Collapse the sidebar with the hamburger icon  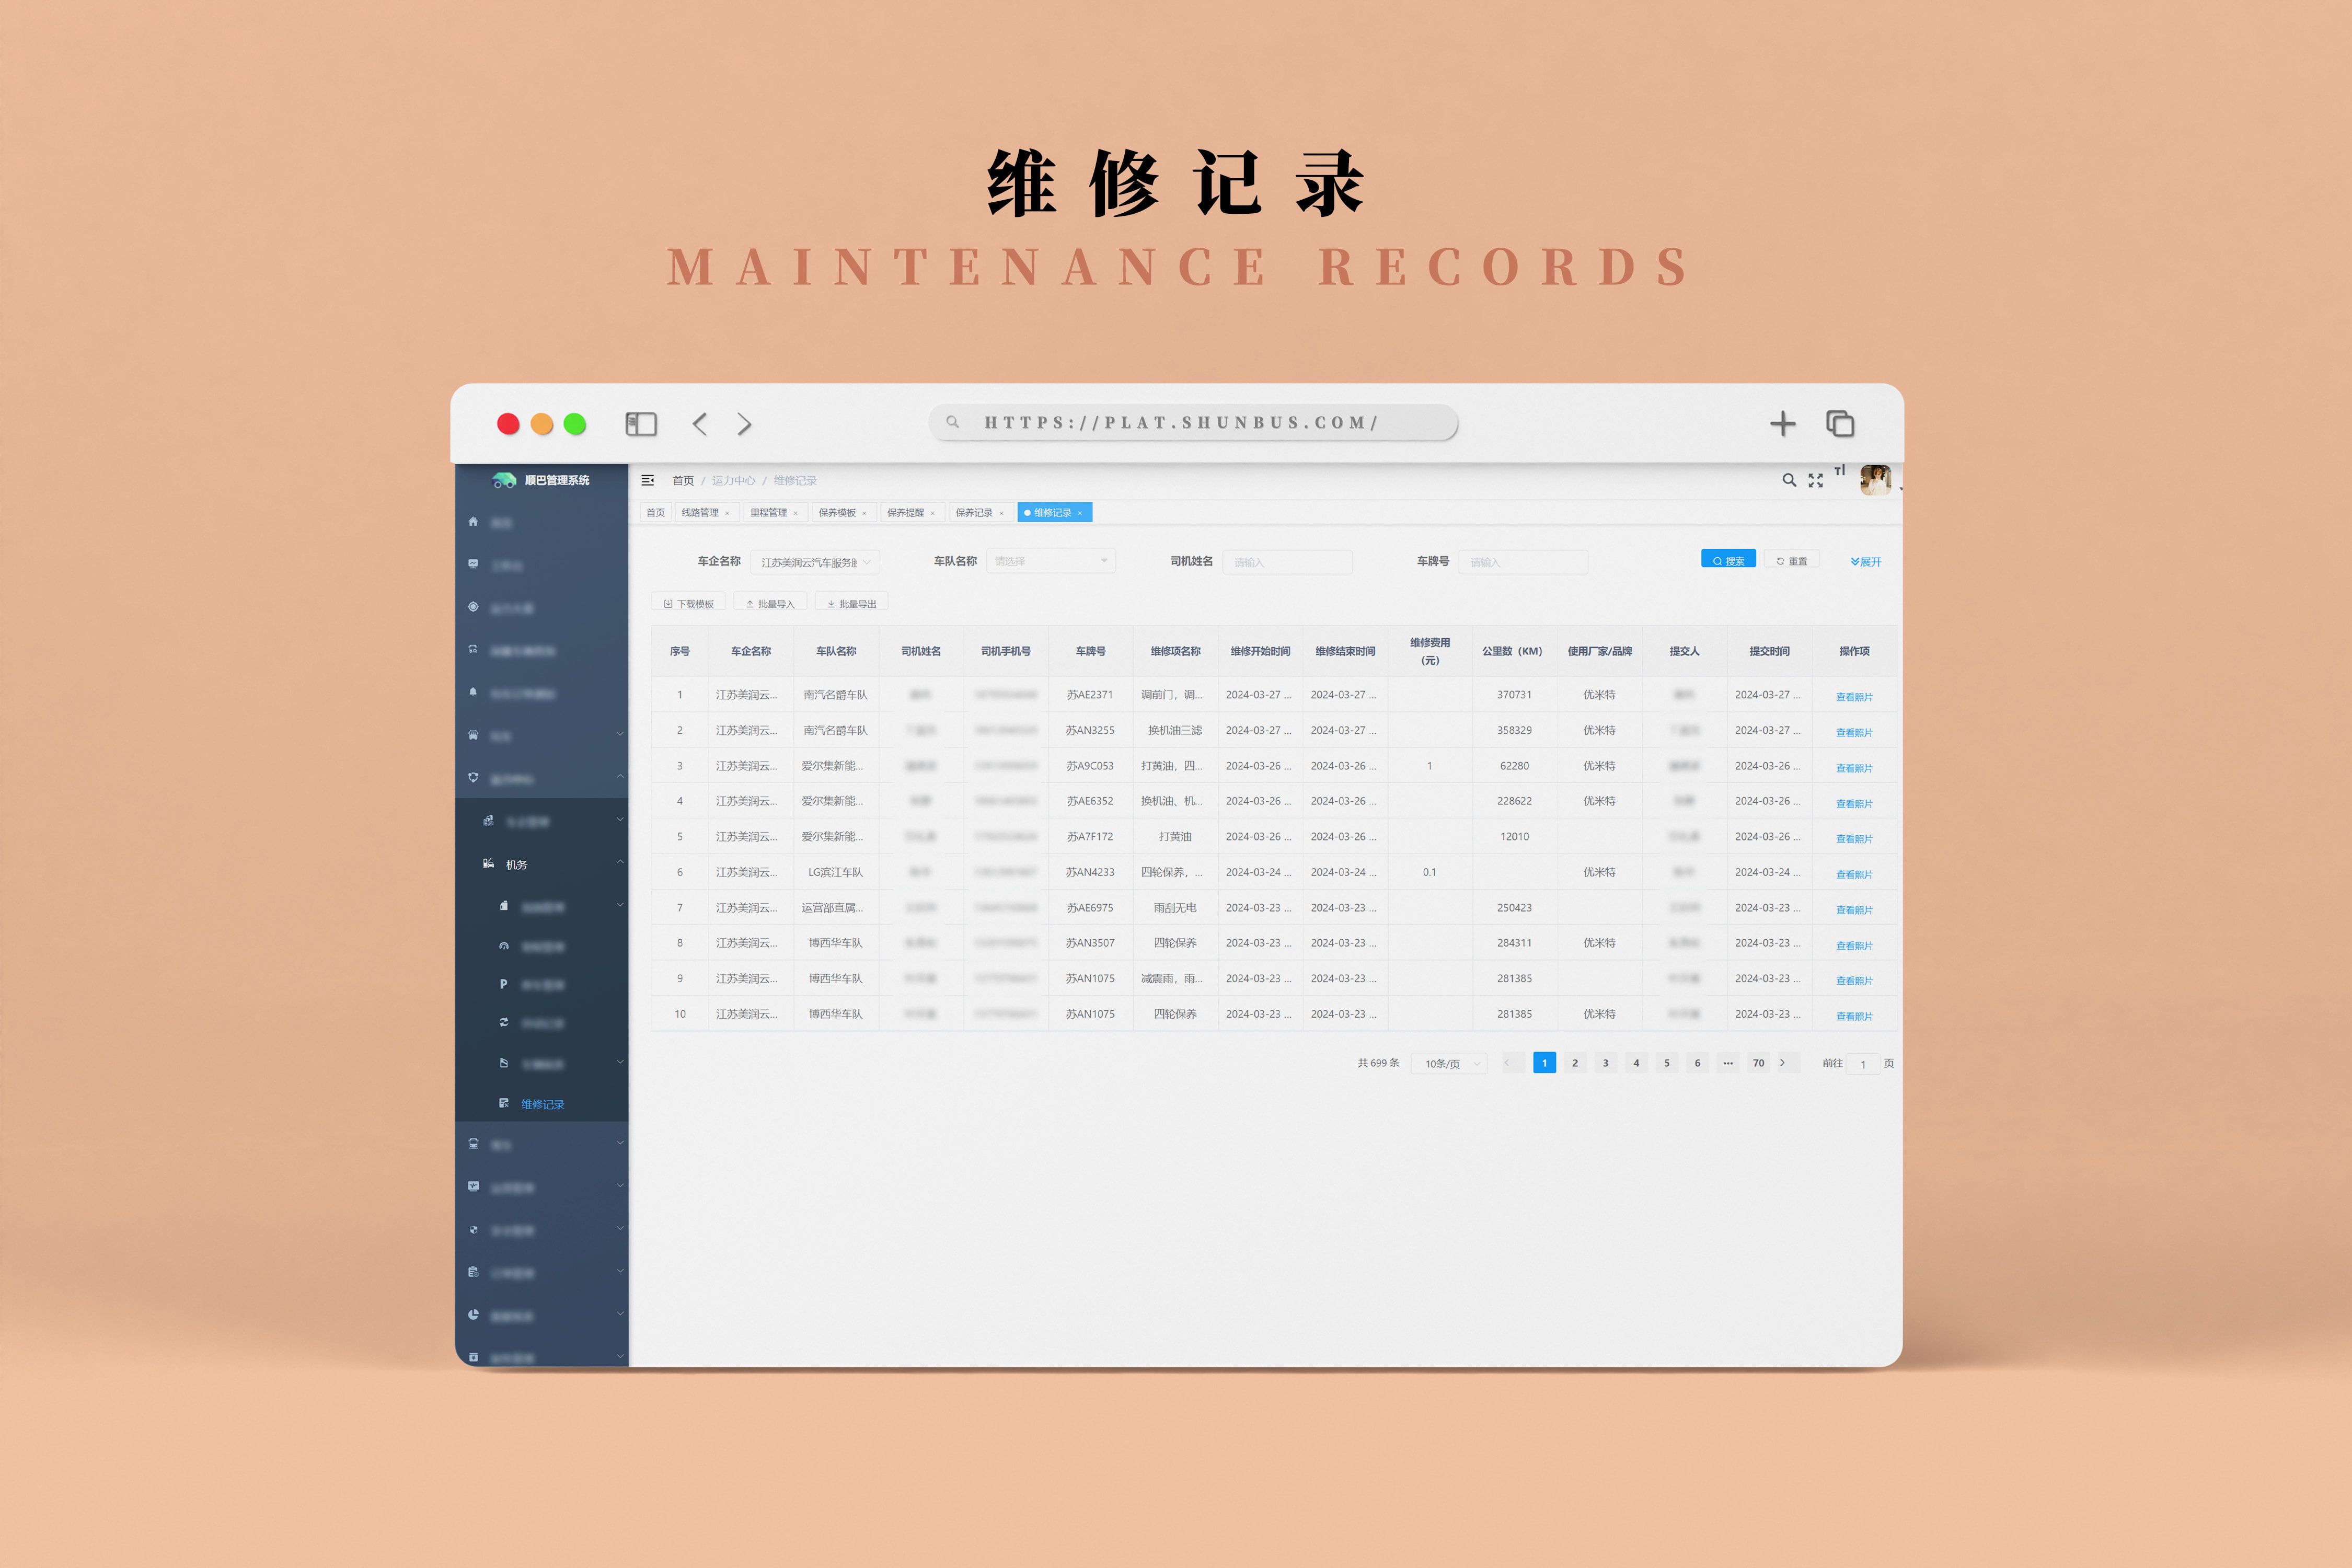click(x=648, y=480)
